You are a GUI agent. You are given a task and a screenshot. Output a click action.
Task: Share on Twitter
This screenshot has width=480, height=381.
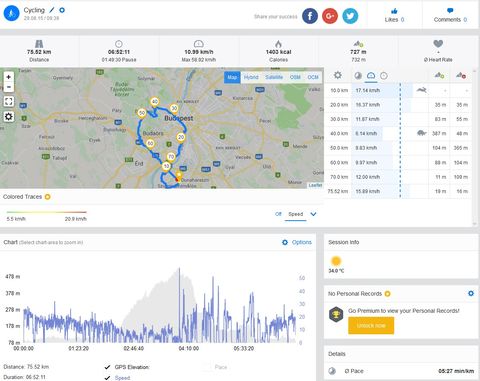[350, 16]
